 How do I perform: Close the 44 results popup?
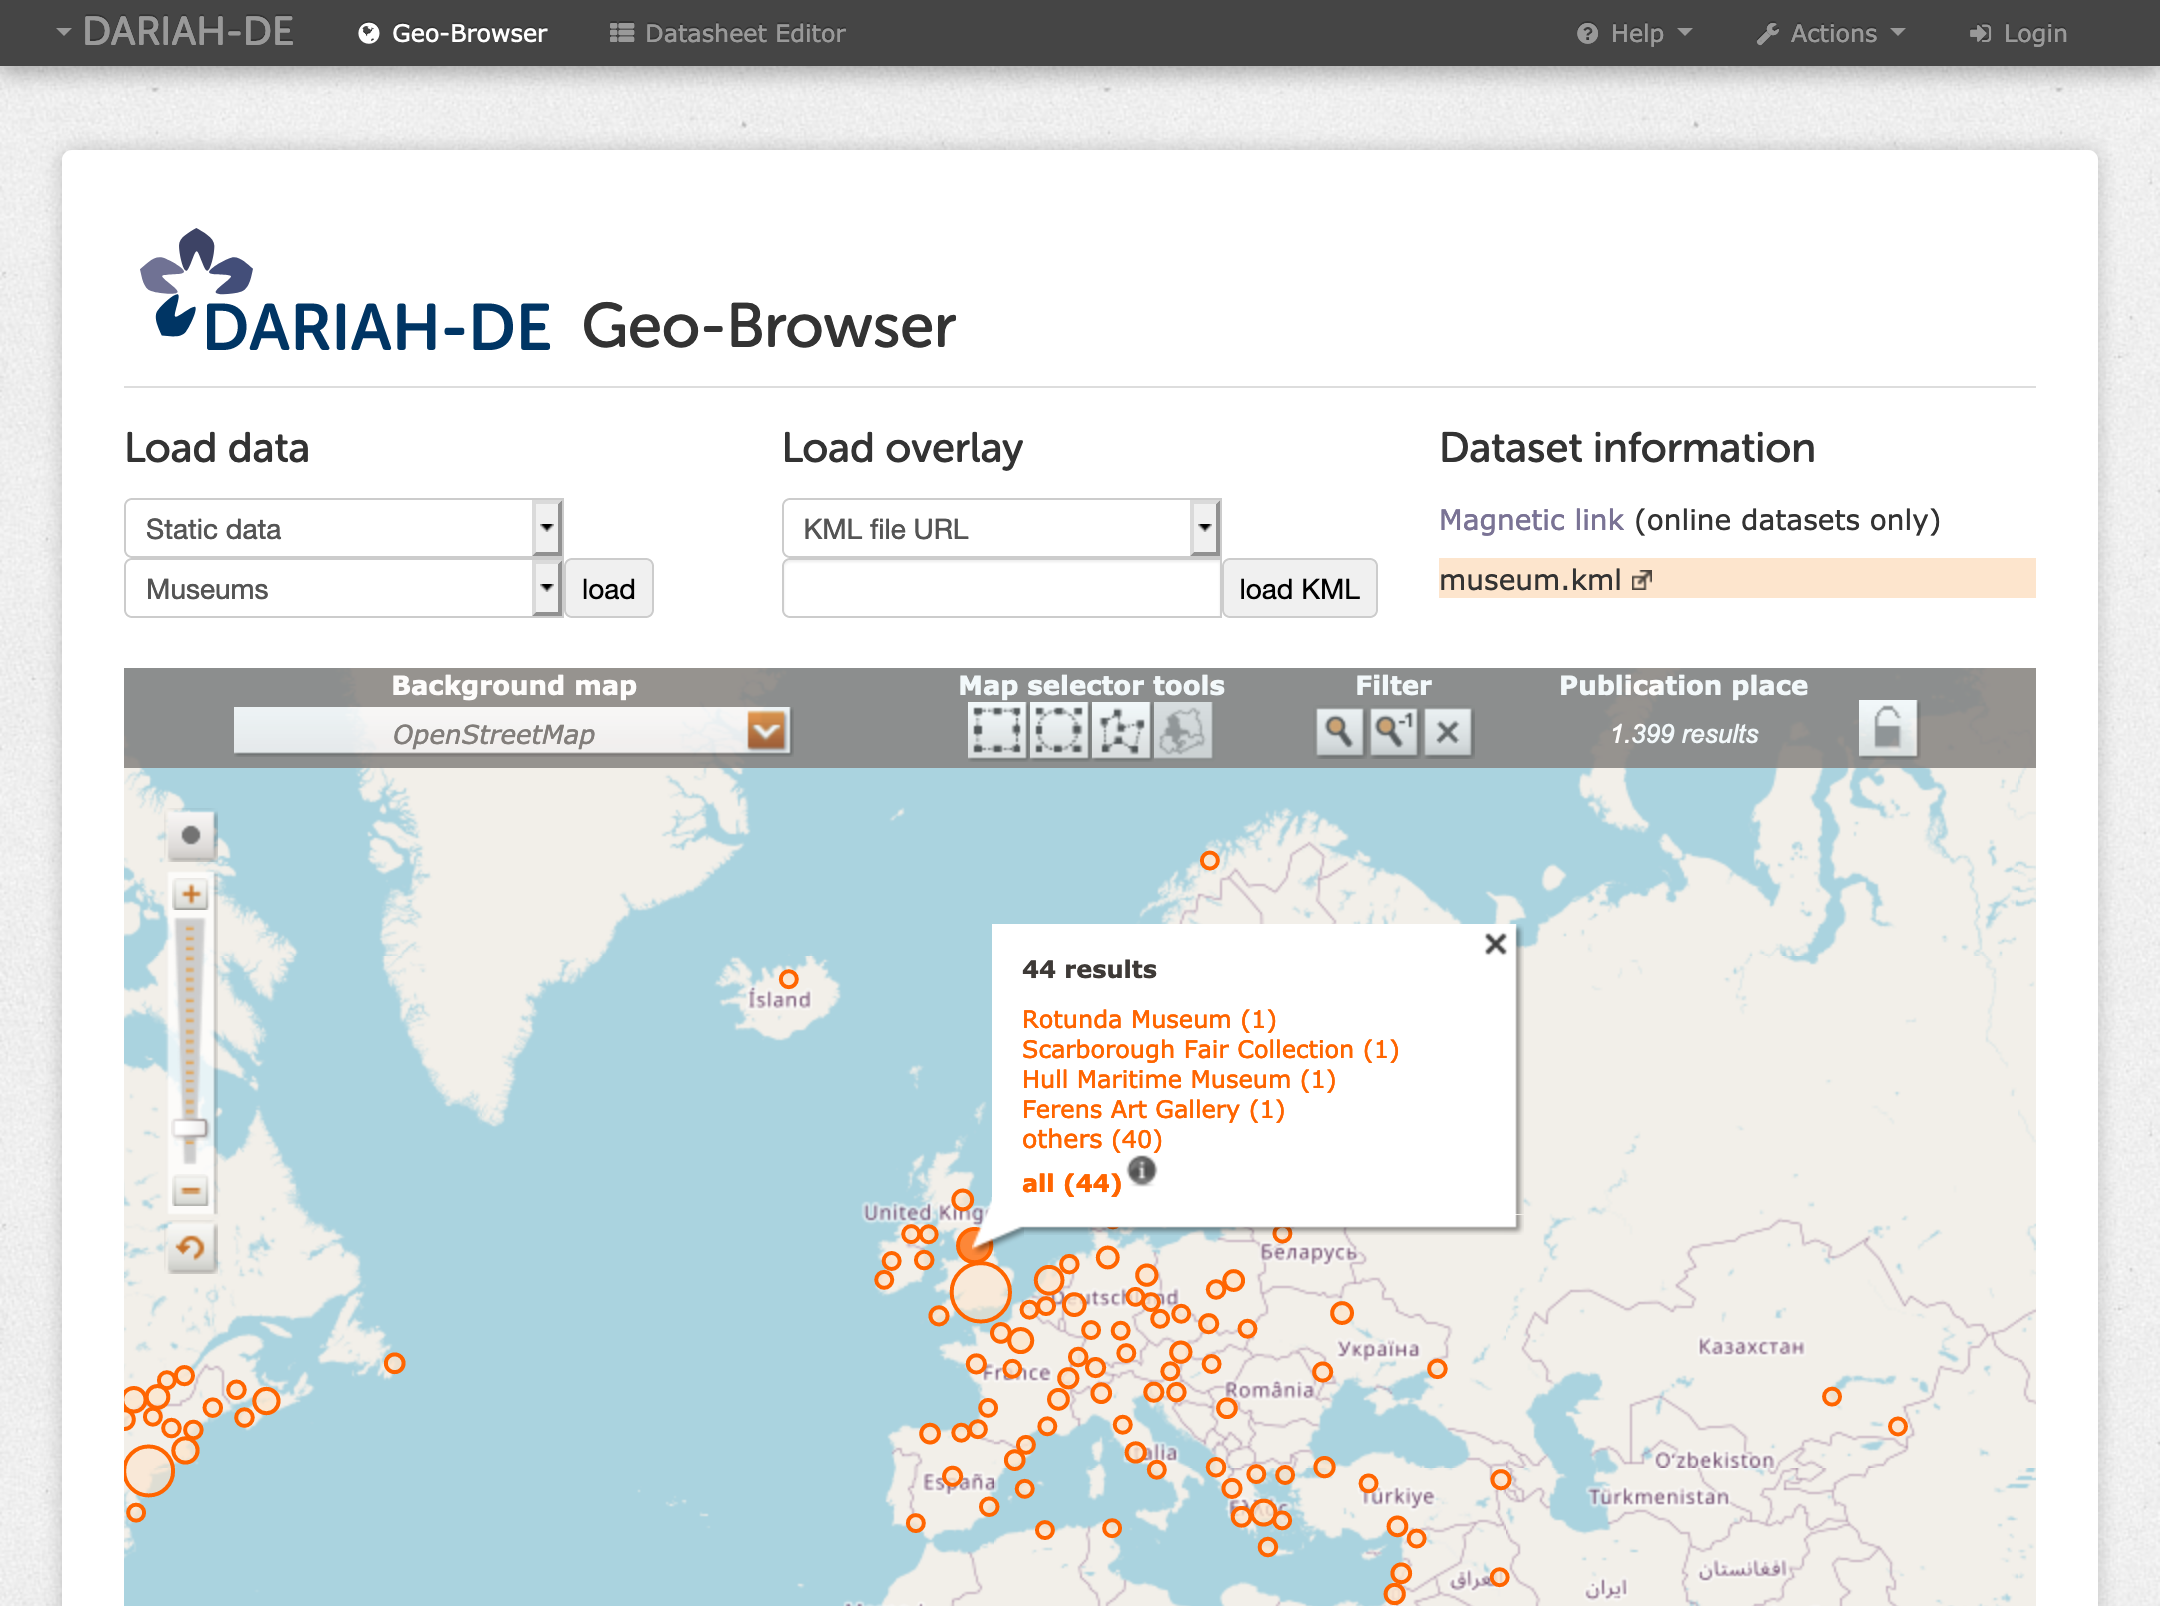(x=1495, y=944)
